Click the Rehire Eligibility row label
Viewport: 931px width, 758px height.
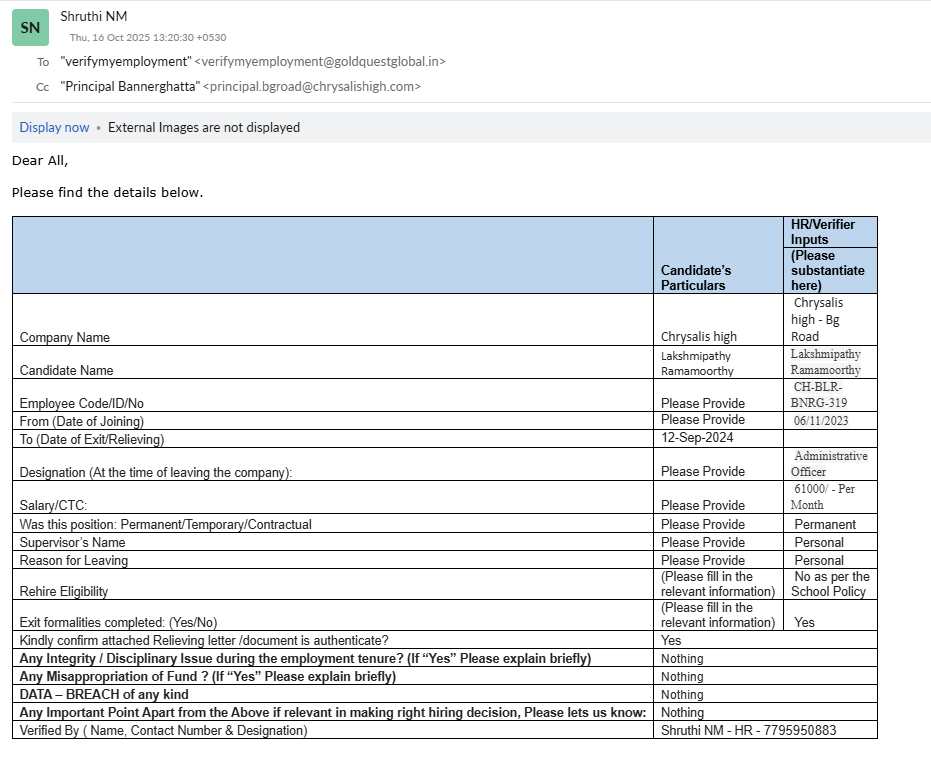(64, 591)
